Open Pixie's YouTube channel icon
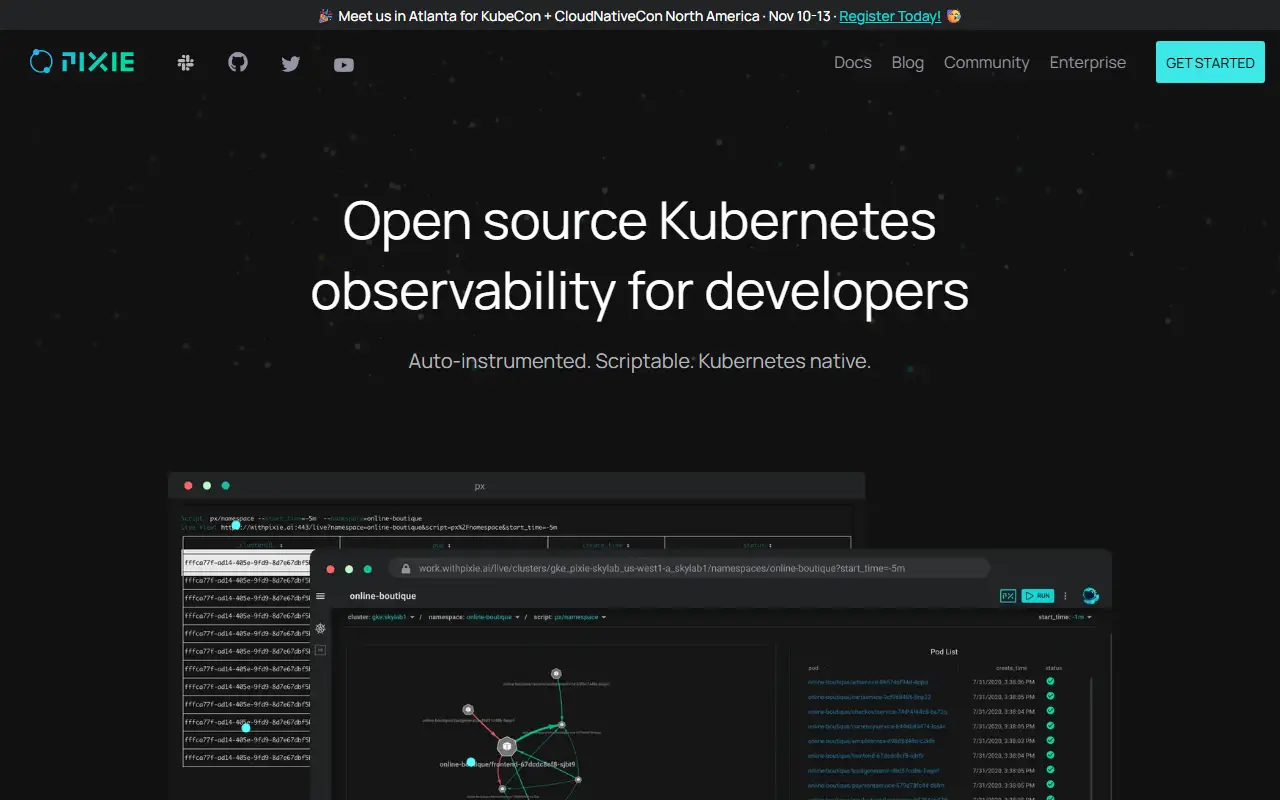This screenshot has height=800, width=1280. [x=344, y=65]
